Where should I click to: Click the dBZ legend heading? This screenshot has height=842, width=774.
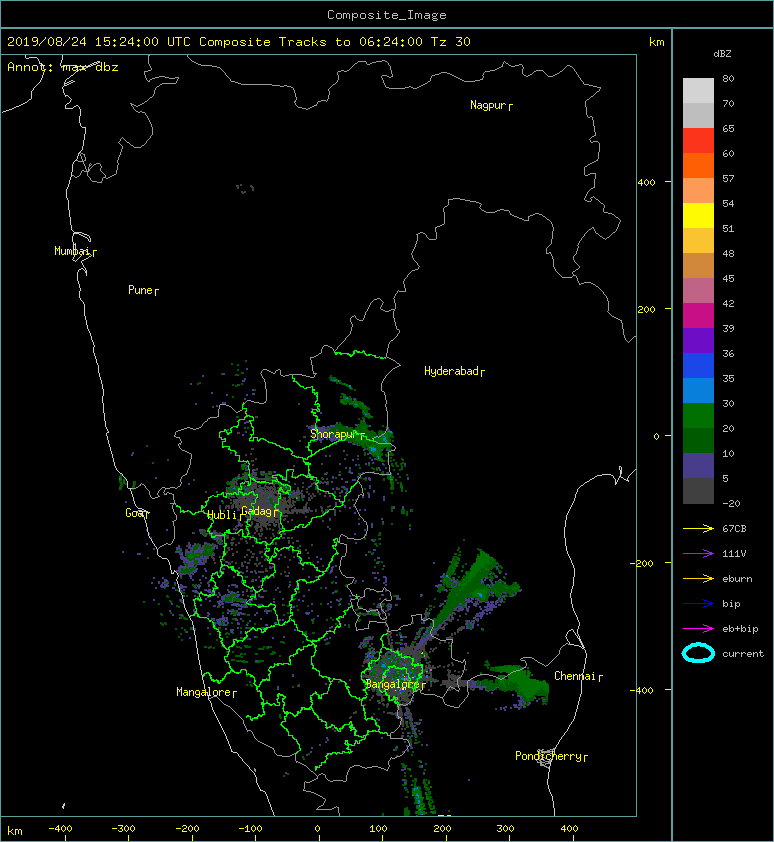(x=722, y=54)
